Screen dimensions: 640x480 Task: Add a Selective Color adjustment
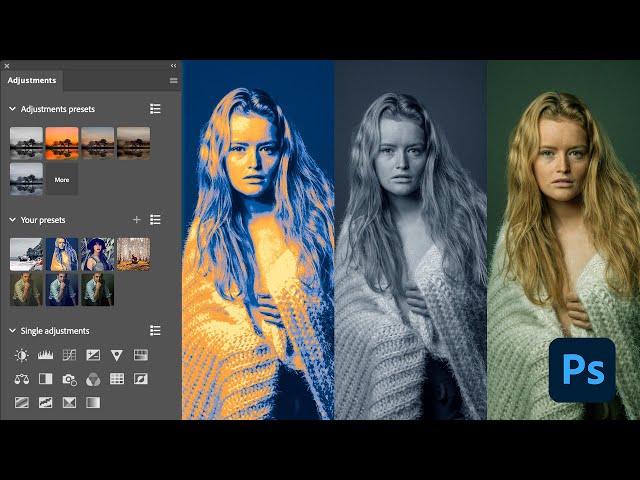pyautogui.click(x=69, y=403)
